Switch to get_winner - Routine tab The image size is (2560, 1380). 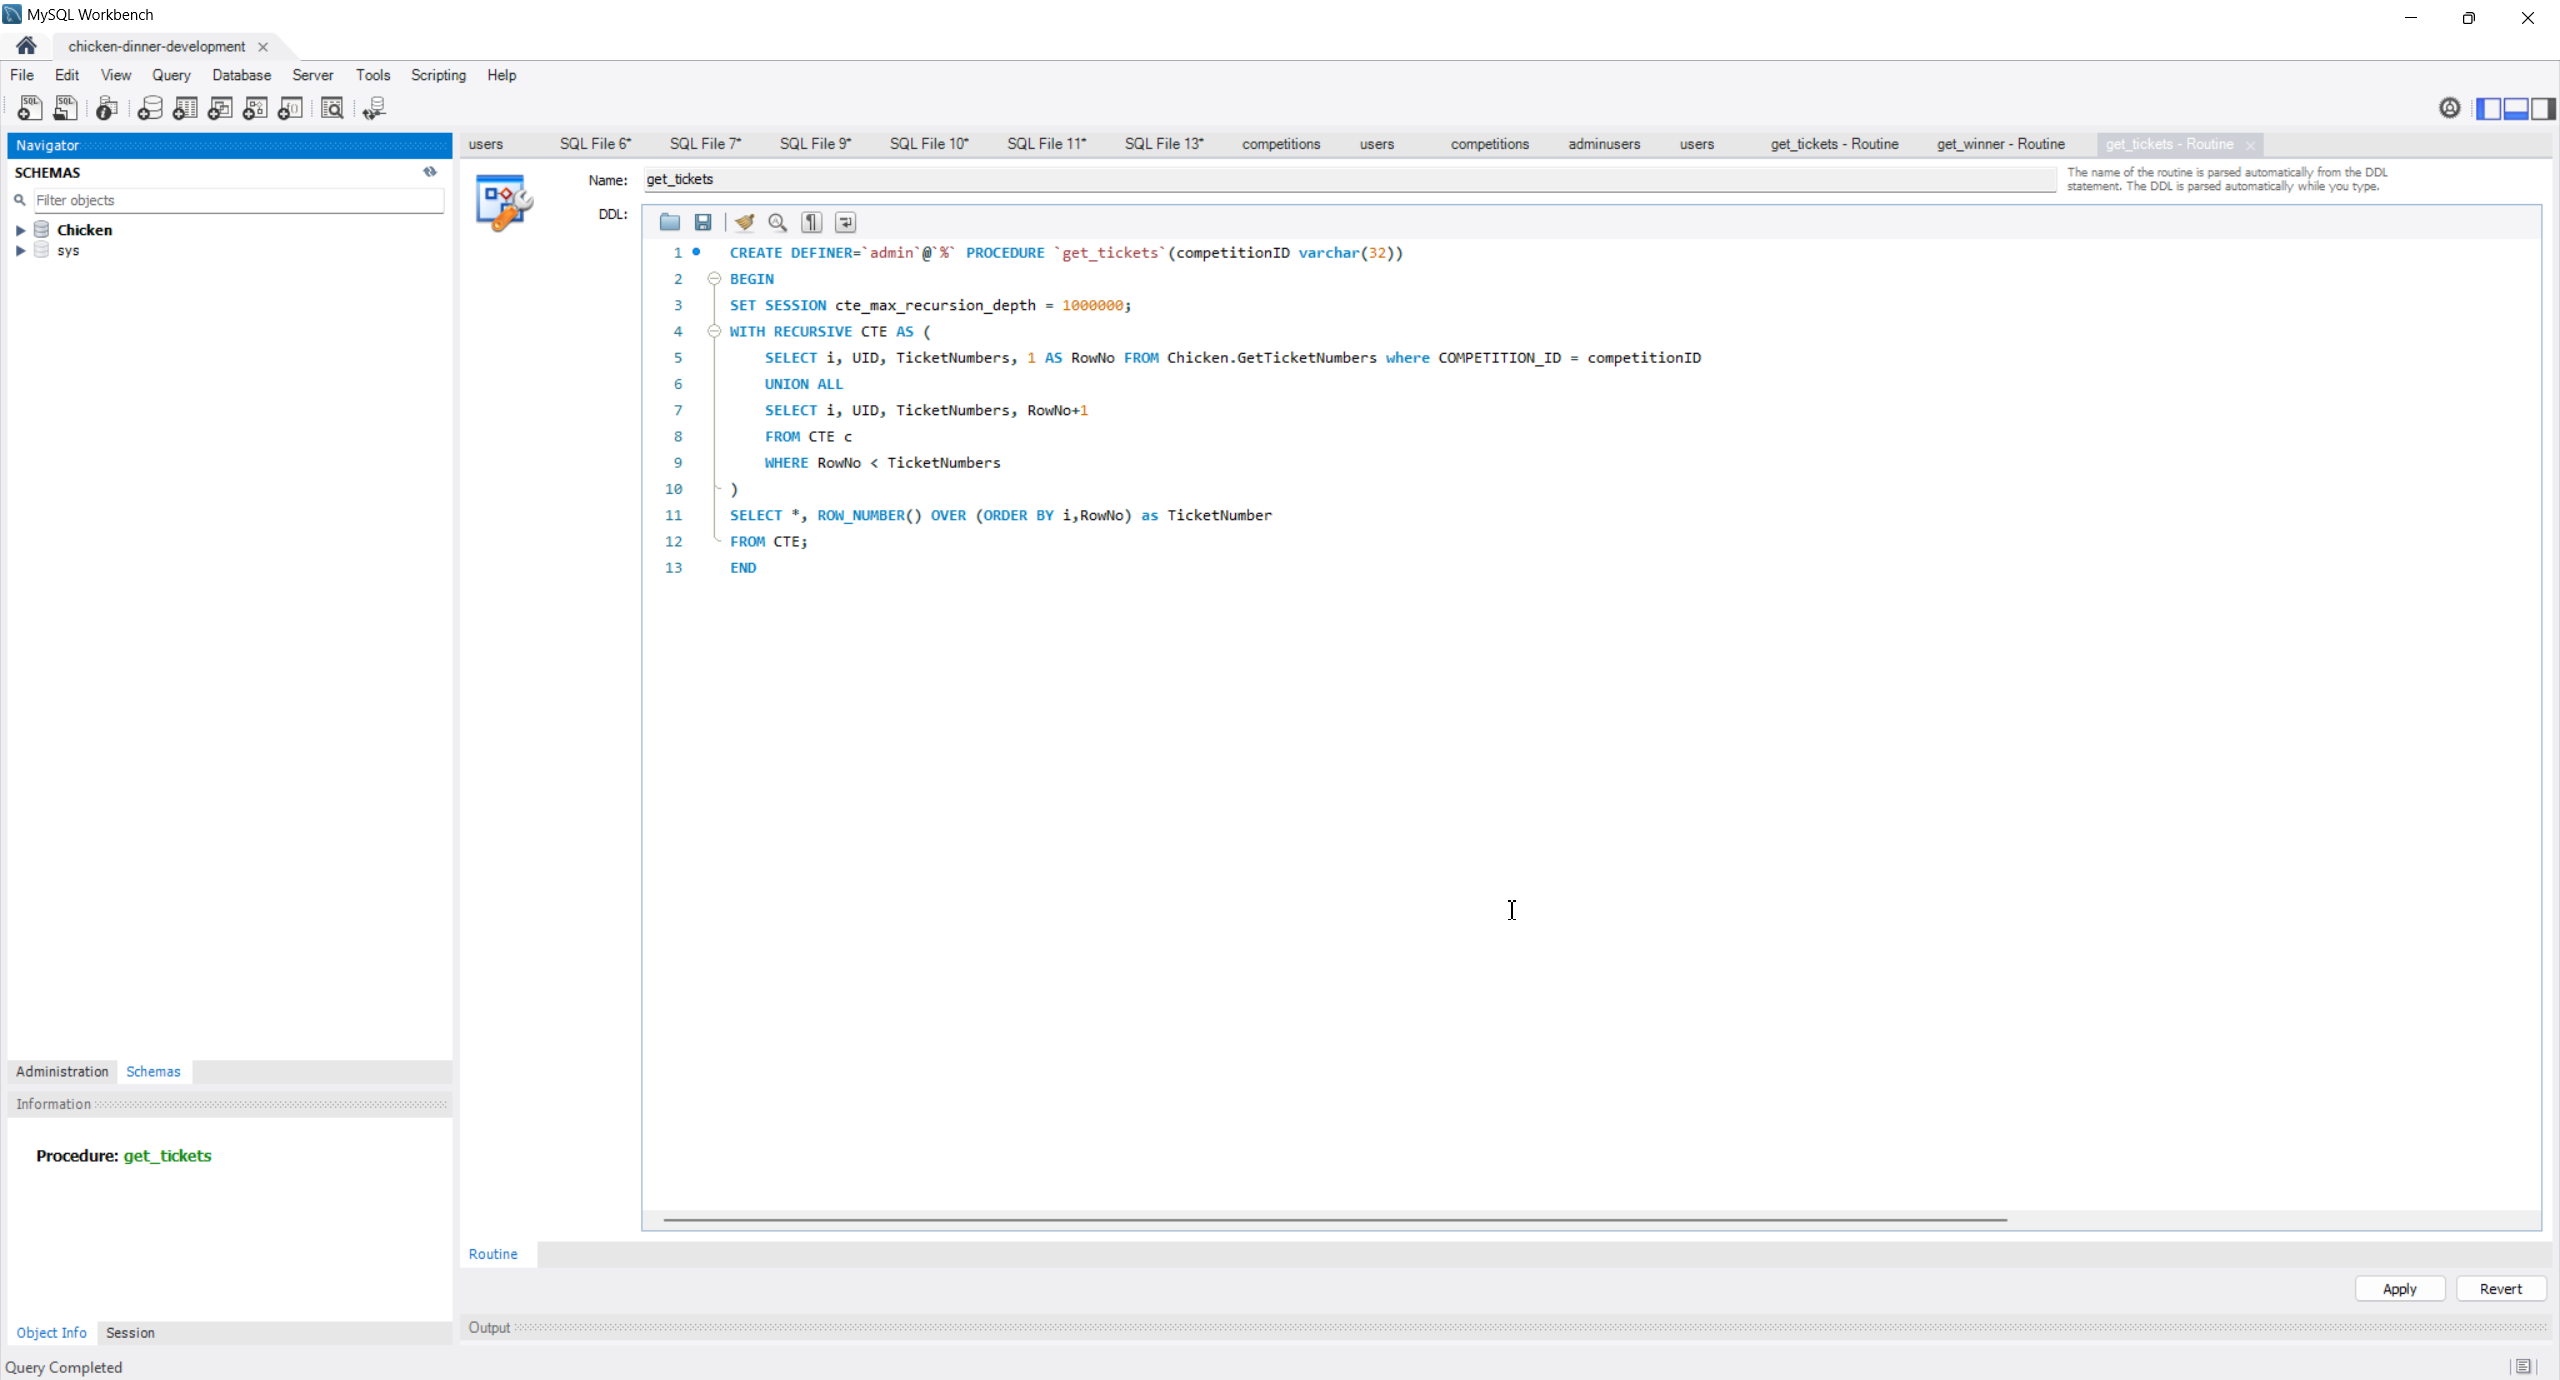coord(2000,144)
